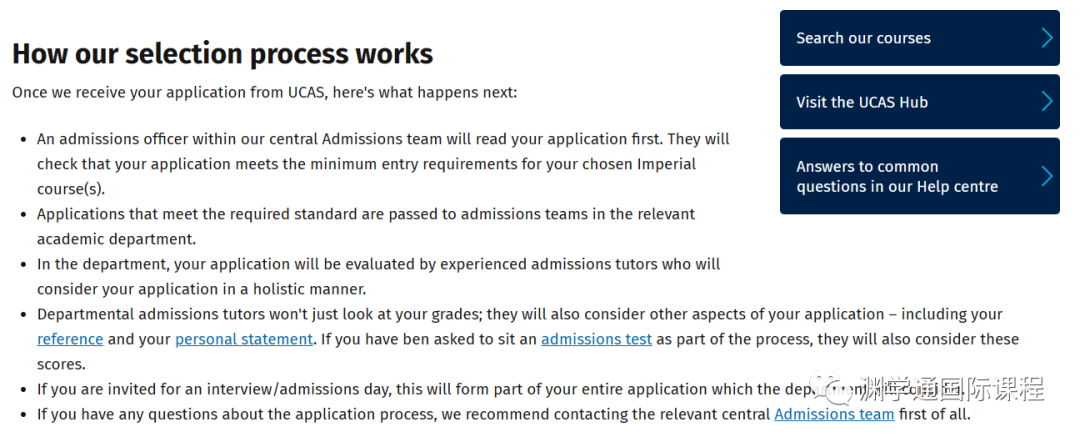Click the bullet about questions on application process

pyautogui.click(x=503, y=414)
